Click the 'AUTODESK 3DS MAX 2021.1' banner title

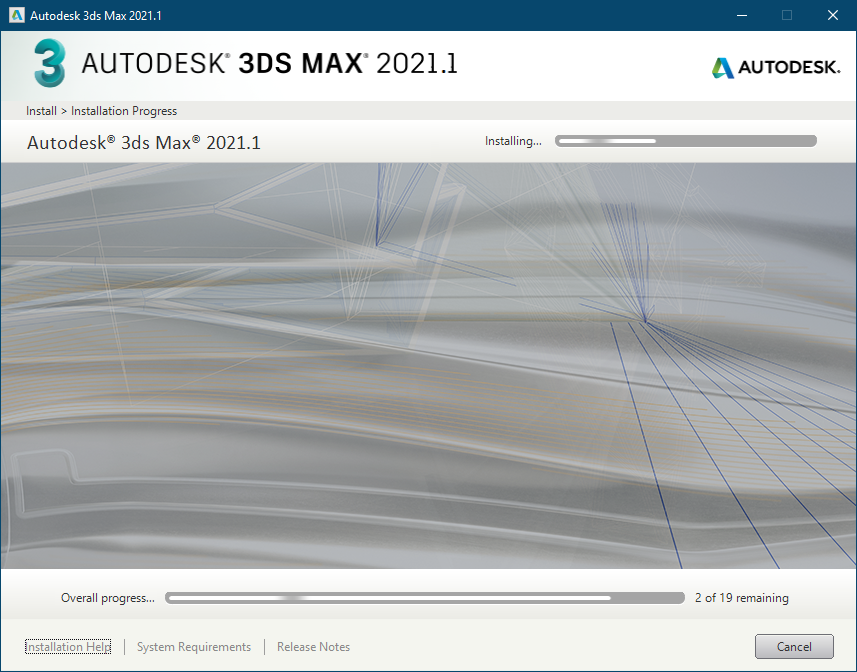269,63
